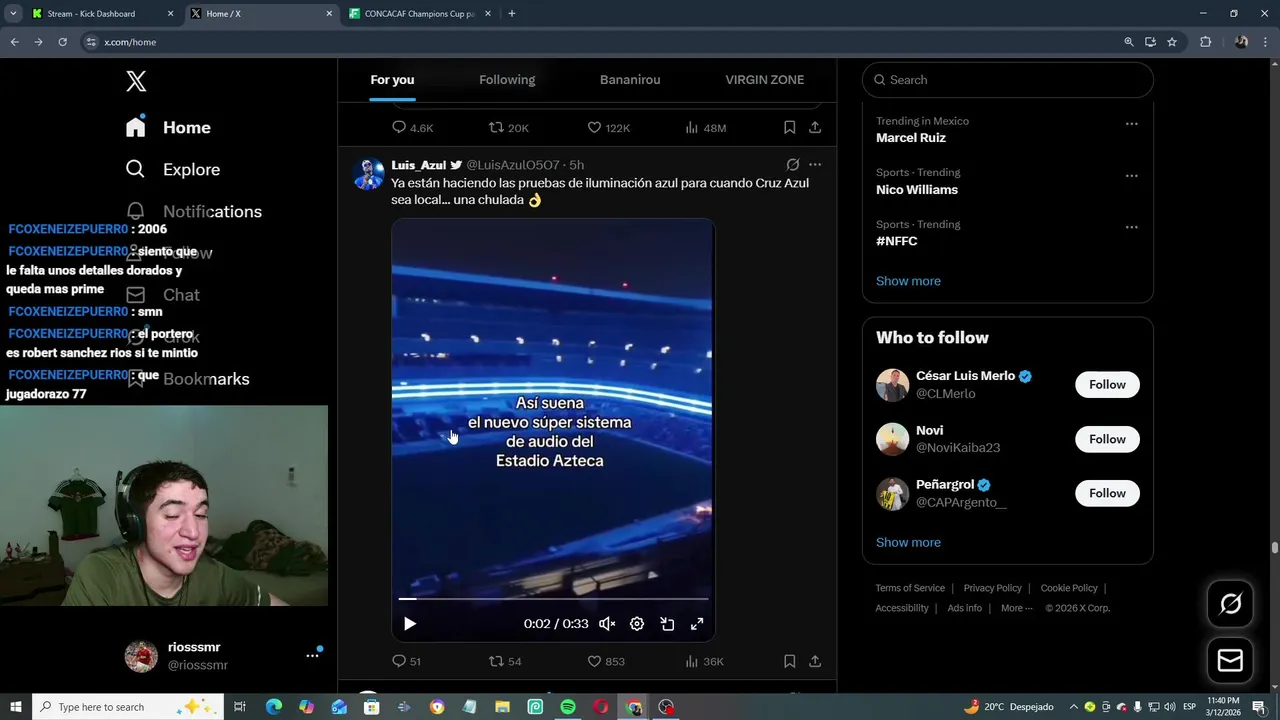Unmute the video audio

coord(607,623)
